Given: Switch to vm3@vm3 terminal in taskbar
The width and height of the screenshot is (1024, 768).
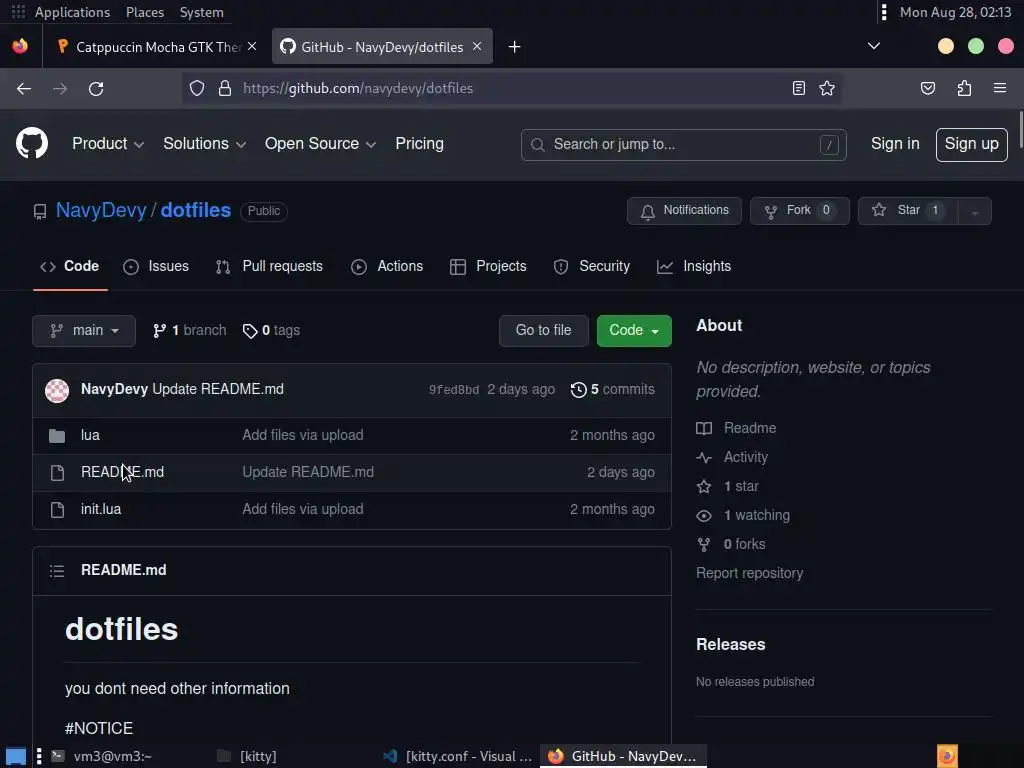Looking at the screenshot, I should tap(101, 756).
